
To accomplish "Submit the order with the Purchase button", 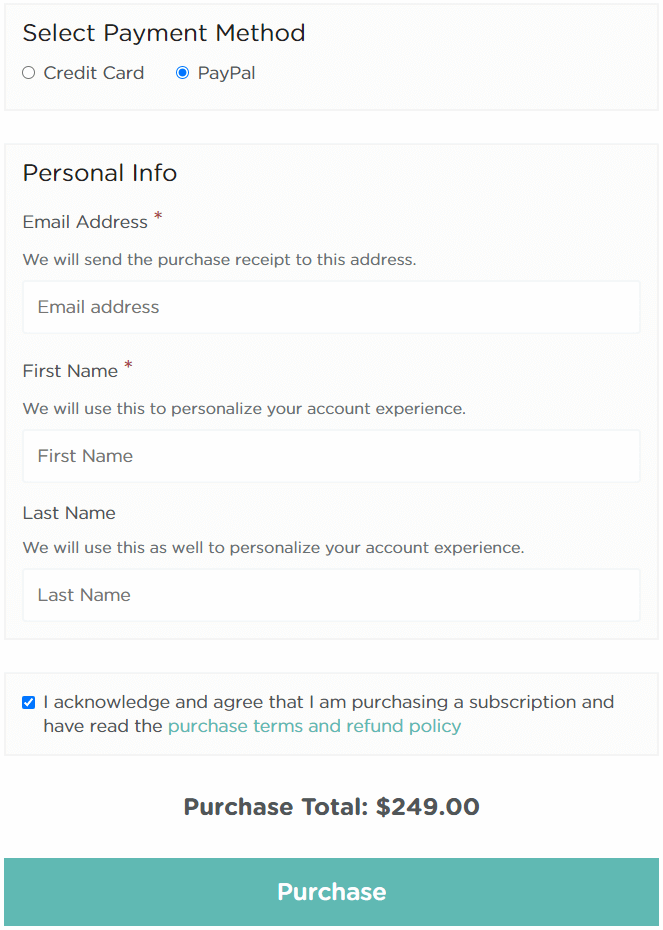I will 332,891.
